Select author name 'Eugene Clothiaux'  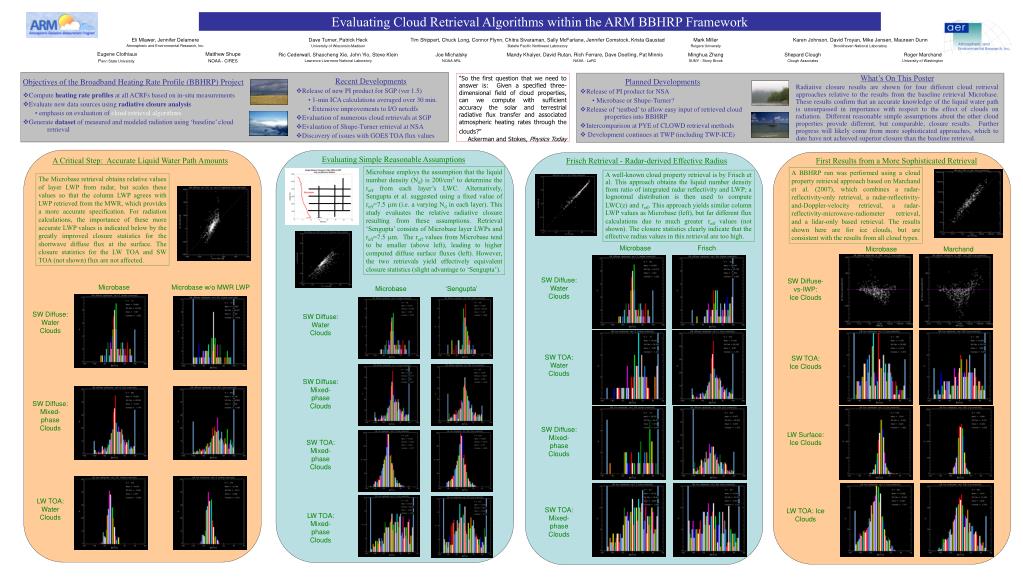pyautogui.click(x=117, y=54)
